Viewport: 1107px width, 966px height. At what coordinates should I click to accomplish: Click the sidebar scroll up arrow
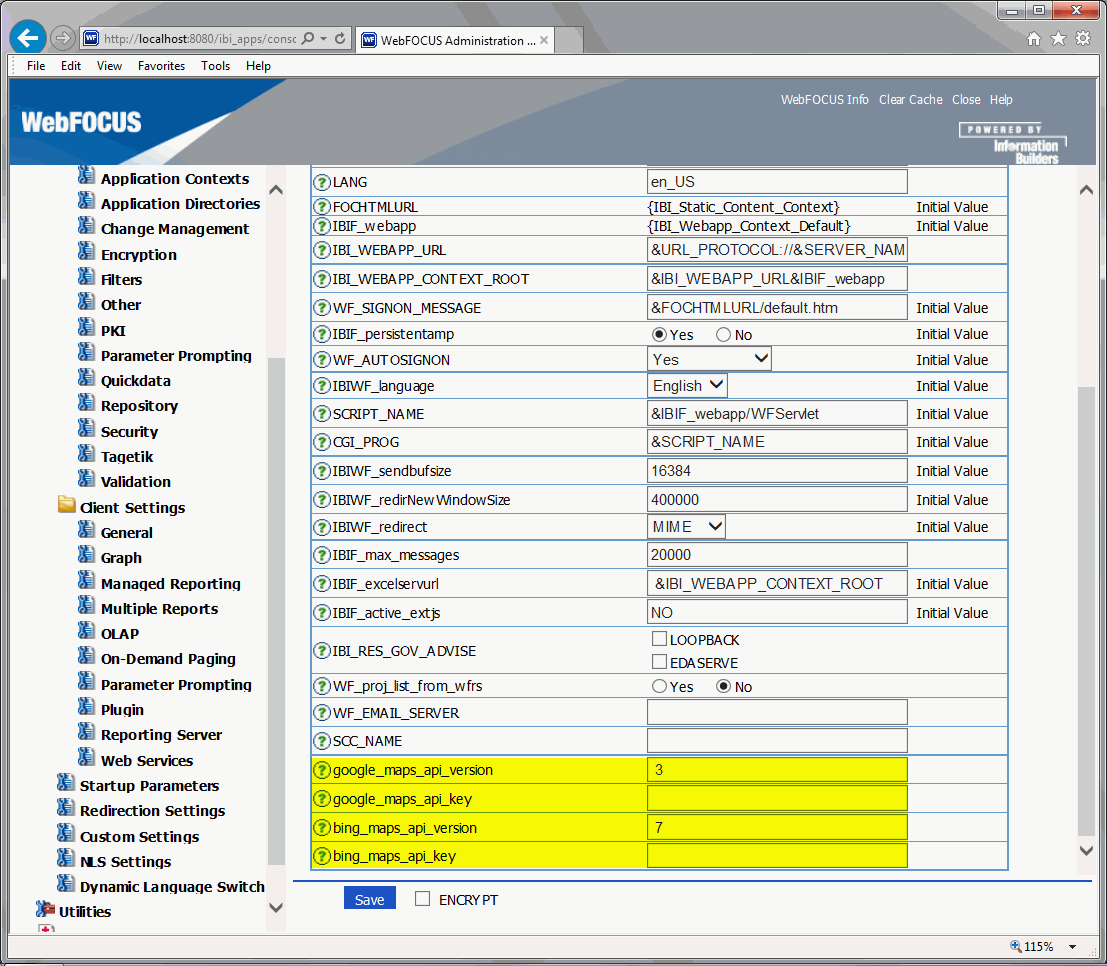pyautogui.click(x=276, y=190)
